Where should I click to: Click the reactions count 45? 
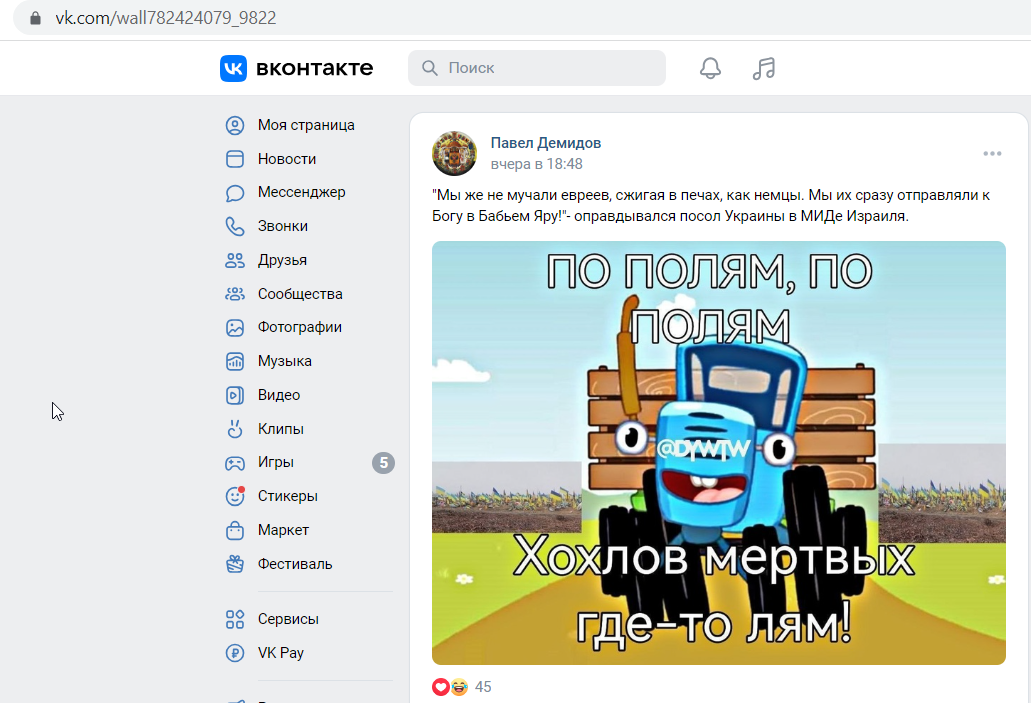click(483, 687)
